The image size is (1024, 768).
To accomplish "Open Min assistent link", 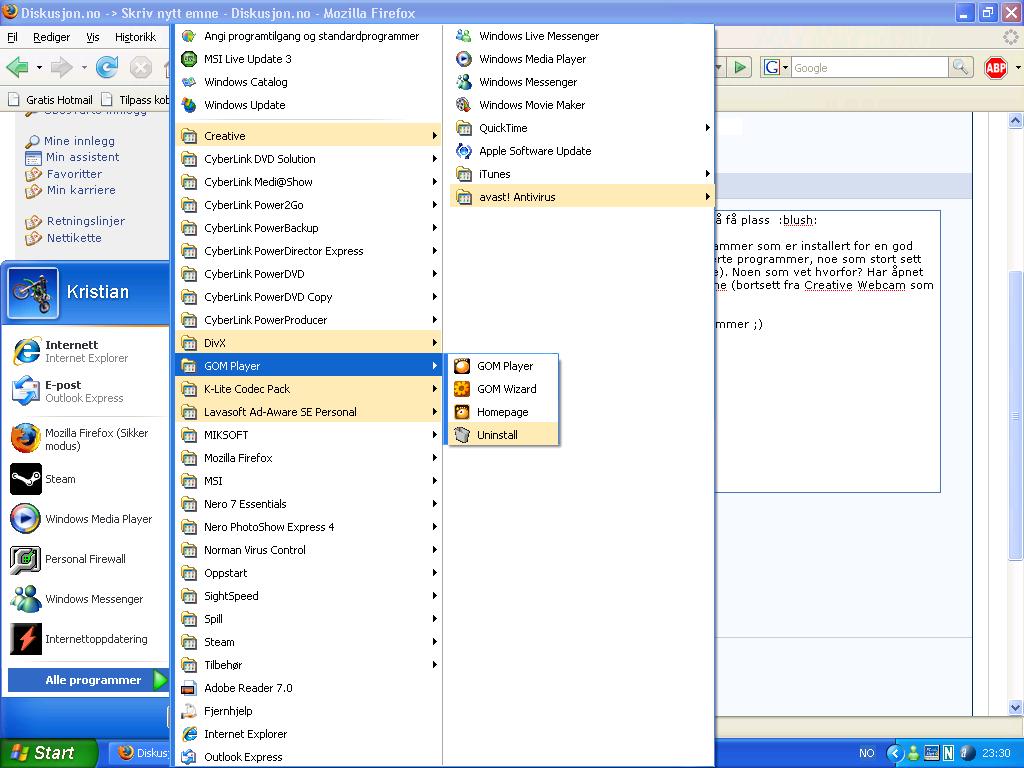I will pyautogui.click(x=82, y=157).
